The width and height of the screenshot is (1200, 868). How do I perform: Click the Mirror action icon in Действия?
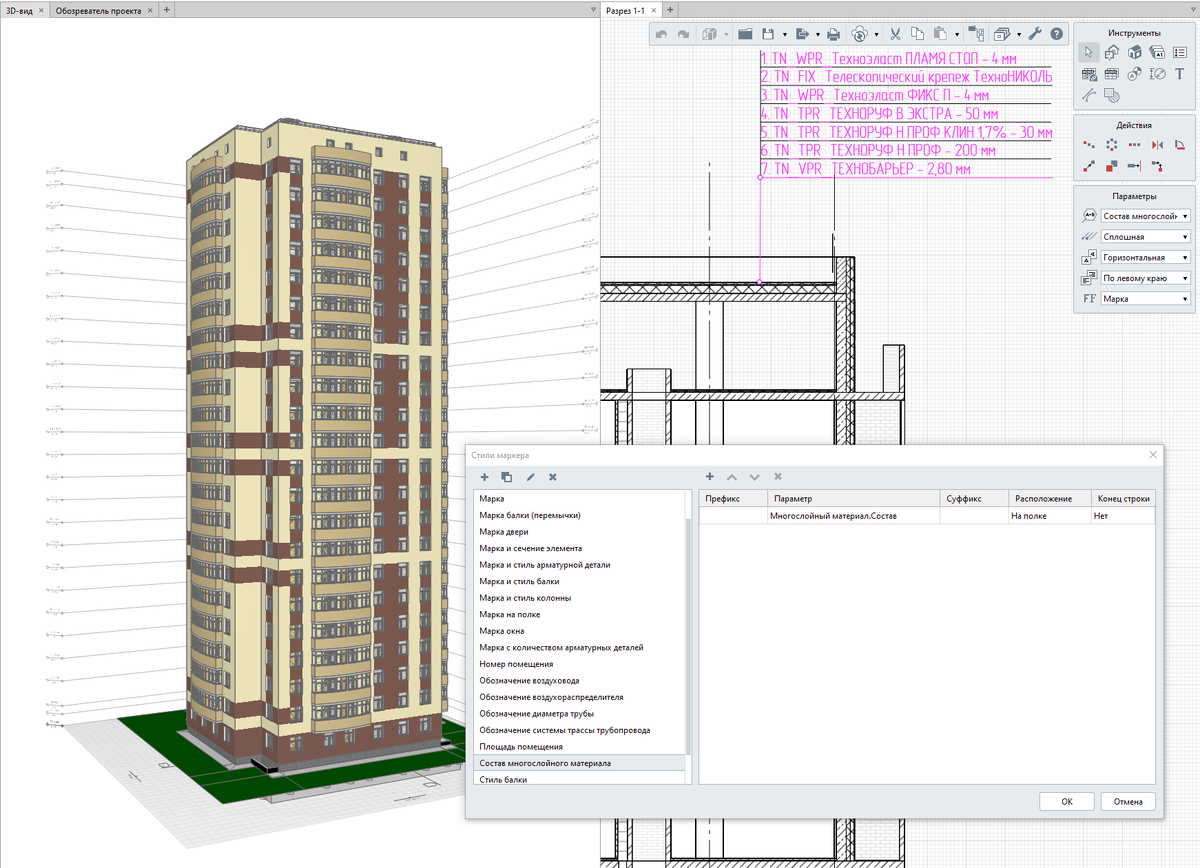pyautogui.click(x=1157, y=145)
